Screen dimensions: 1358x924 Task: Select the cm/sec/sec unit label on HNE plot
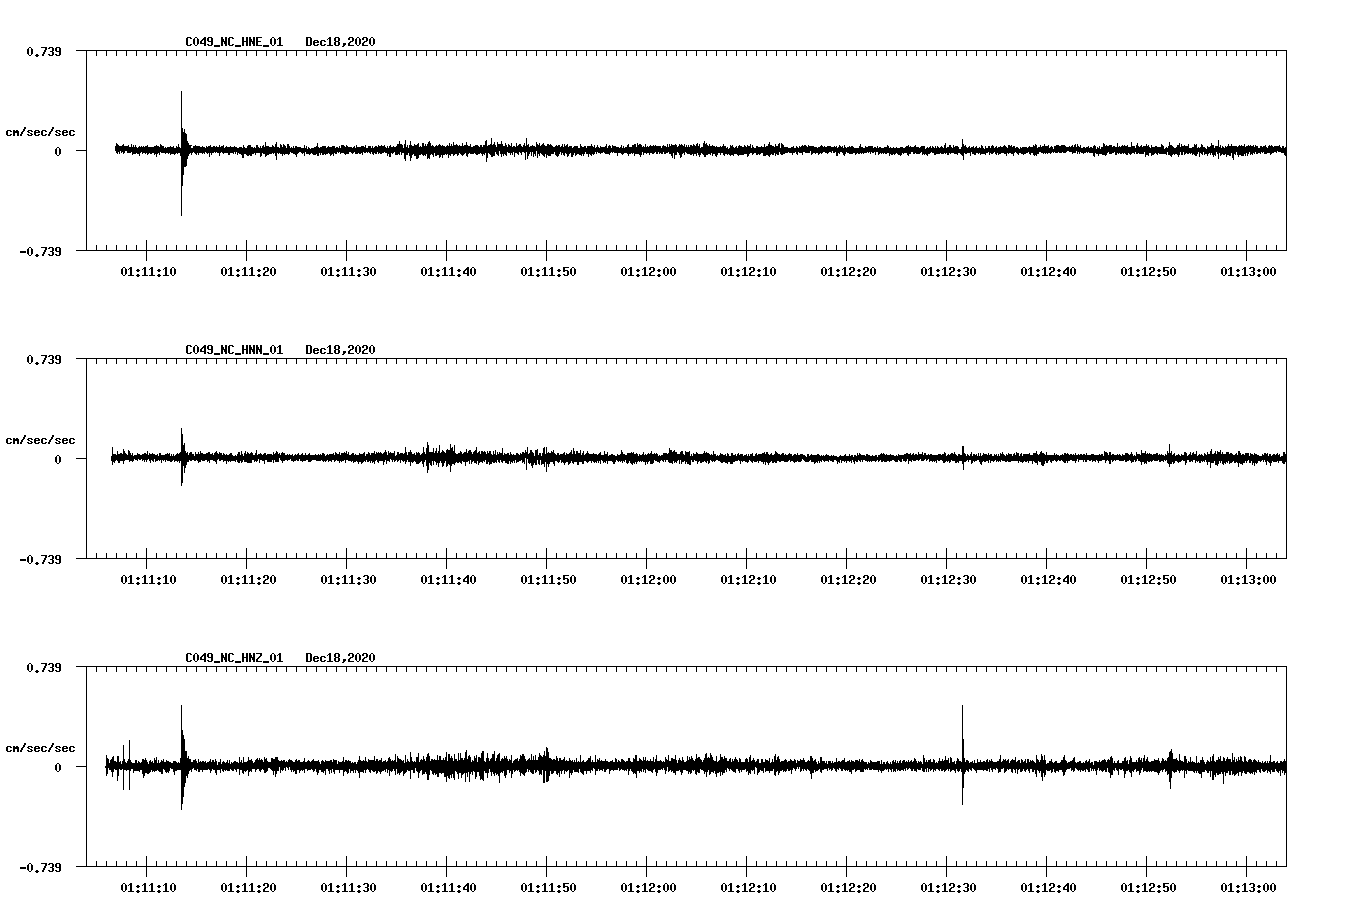tap(41, 131)
